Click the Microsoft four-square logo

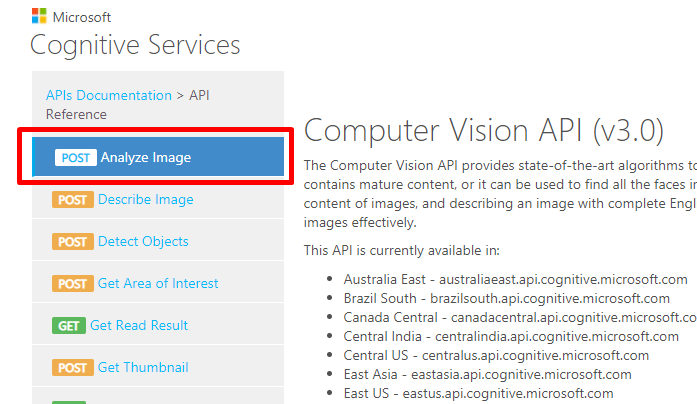tap(39, 17)
